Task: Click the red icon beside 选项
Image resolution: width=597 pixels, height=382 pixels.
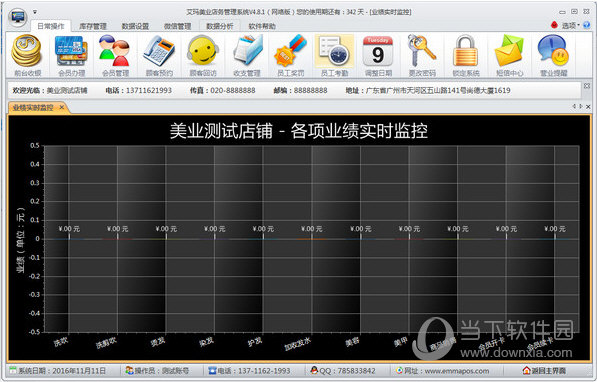Action: (554, 25)
